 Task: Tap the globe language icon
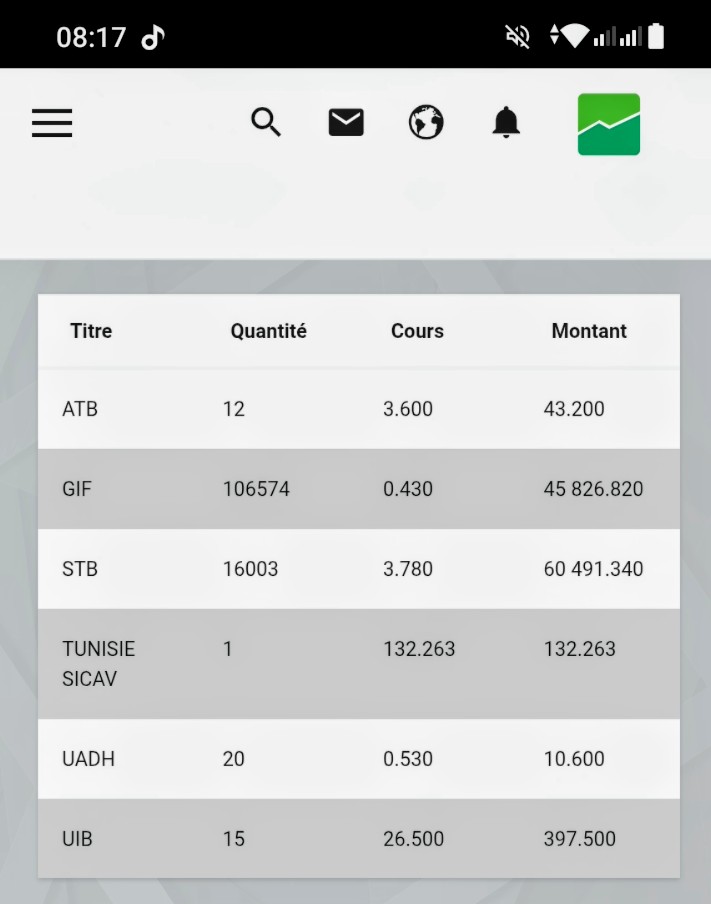[x=426, y=123]
